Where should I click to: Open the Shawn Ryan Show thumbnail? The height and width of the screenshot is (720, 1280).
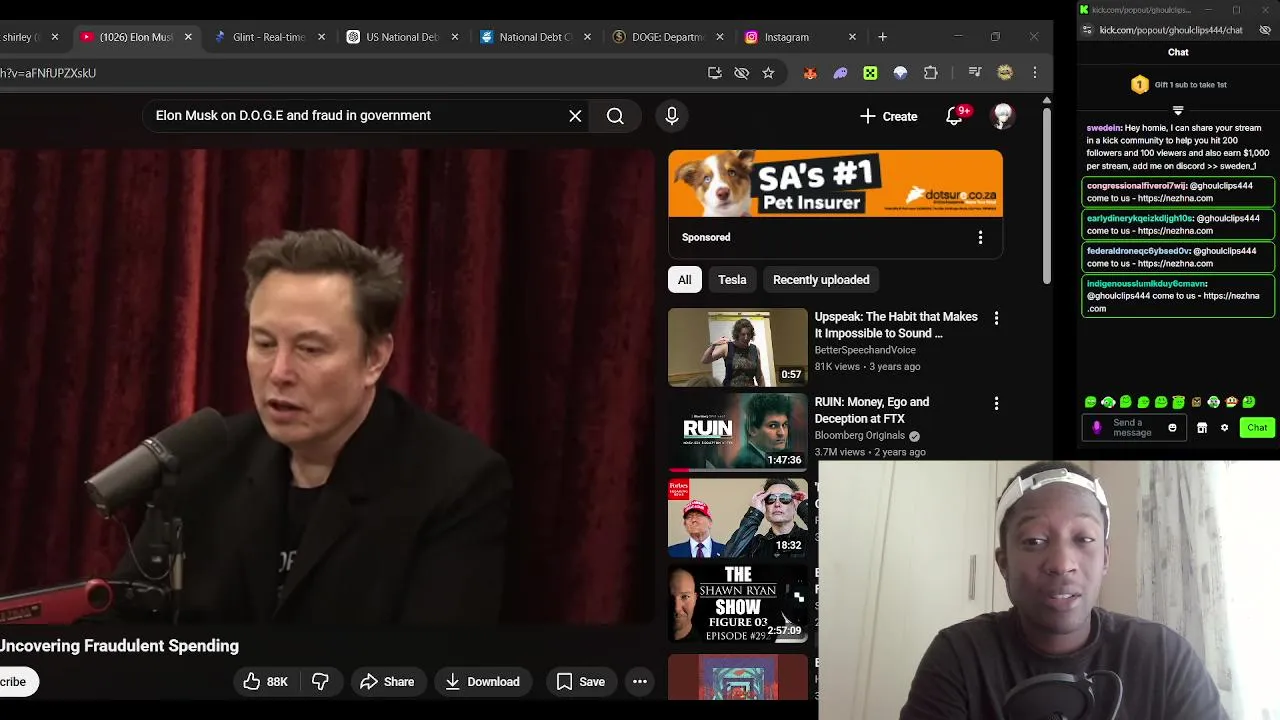pyautogui.click(x=738, y=603)
